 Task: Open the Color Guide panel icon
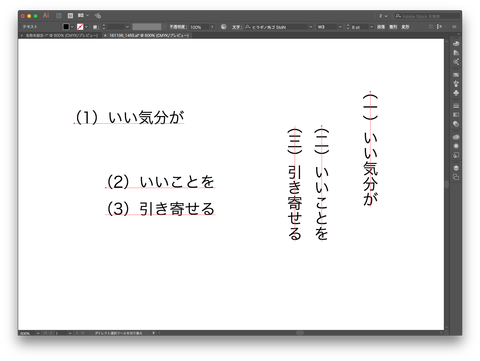456,53
